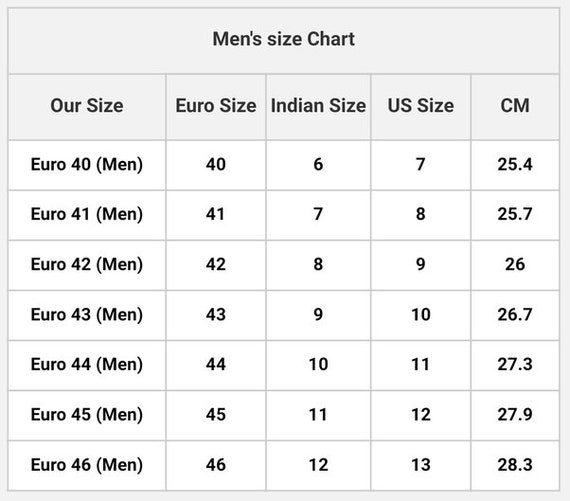Click the US Size 13 cell
Image resolution: width=570 pixels, height=501 pixels.
tap(421, 465)
